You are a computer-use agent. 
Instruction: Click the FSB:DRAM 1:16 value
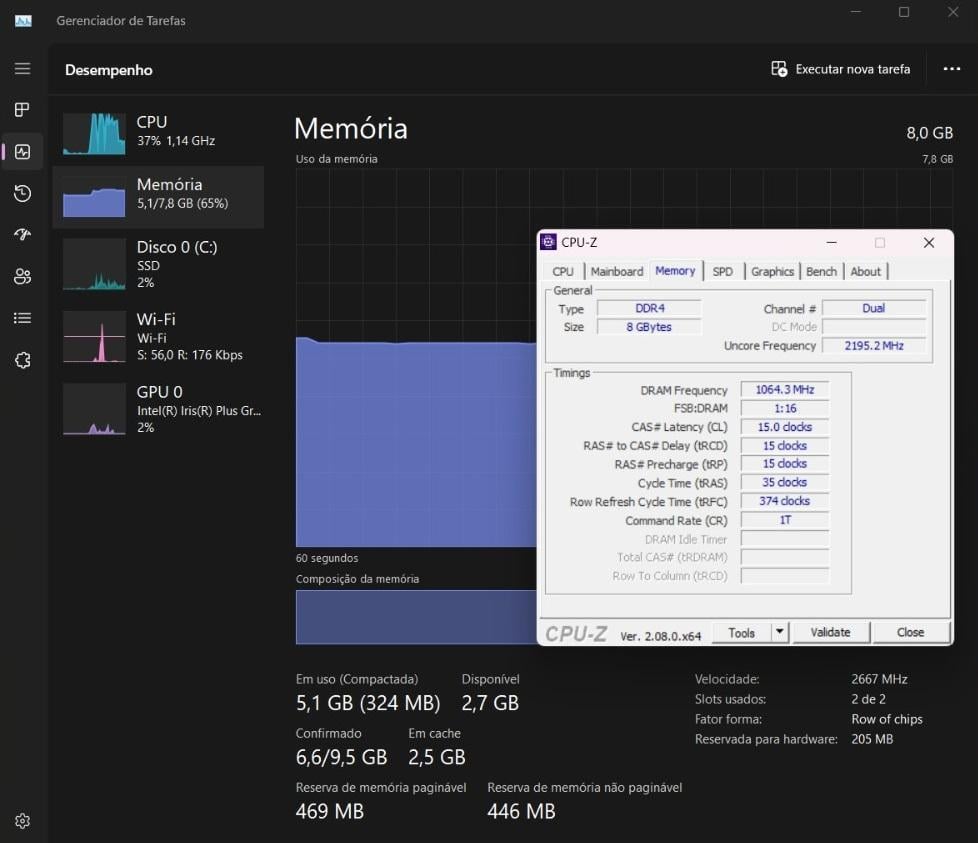(785, 408)
